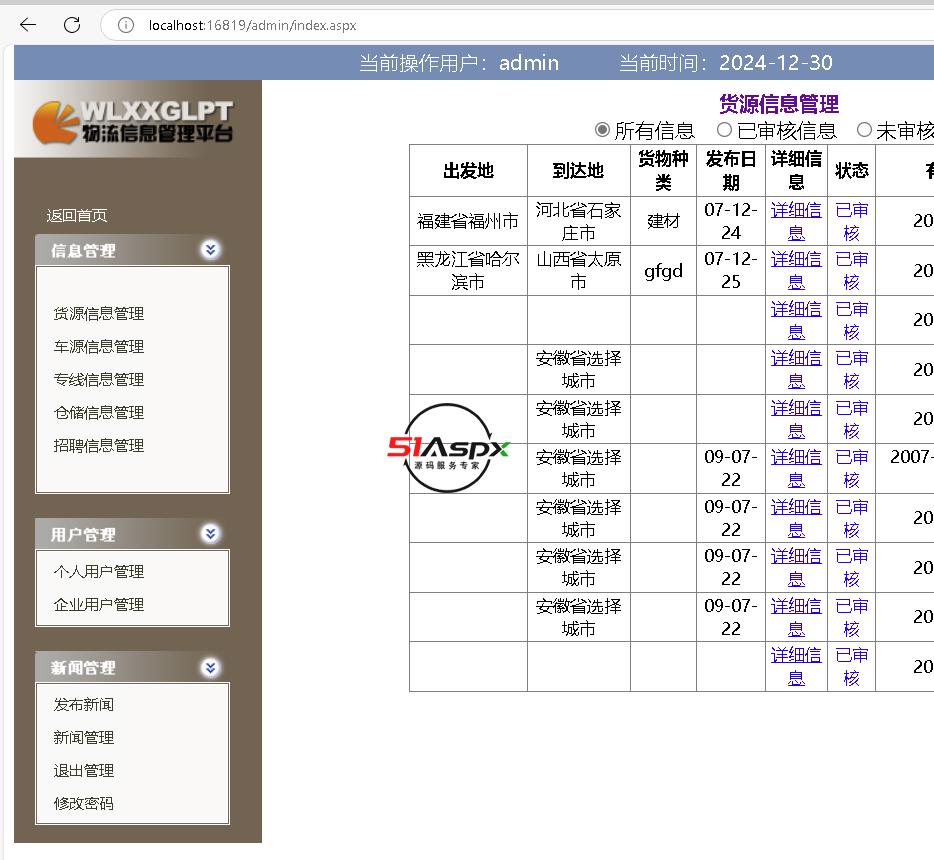Open 发布新闻 in the sidebar

(x=84, y=705)
